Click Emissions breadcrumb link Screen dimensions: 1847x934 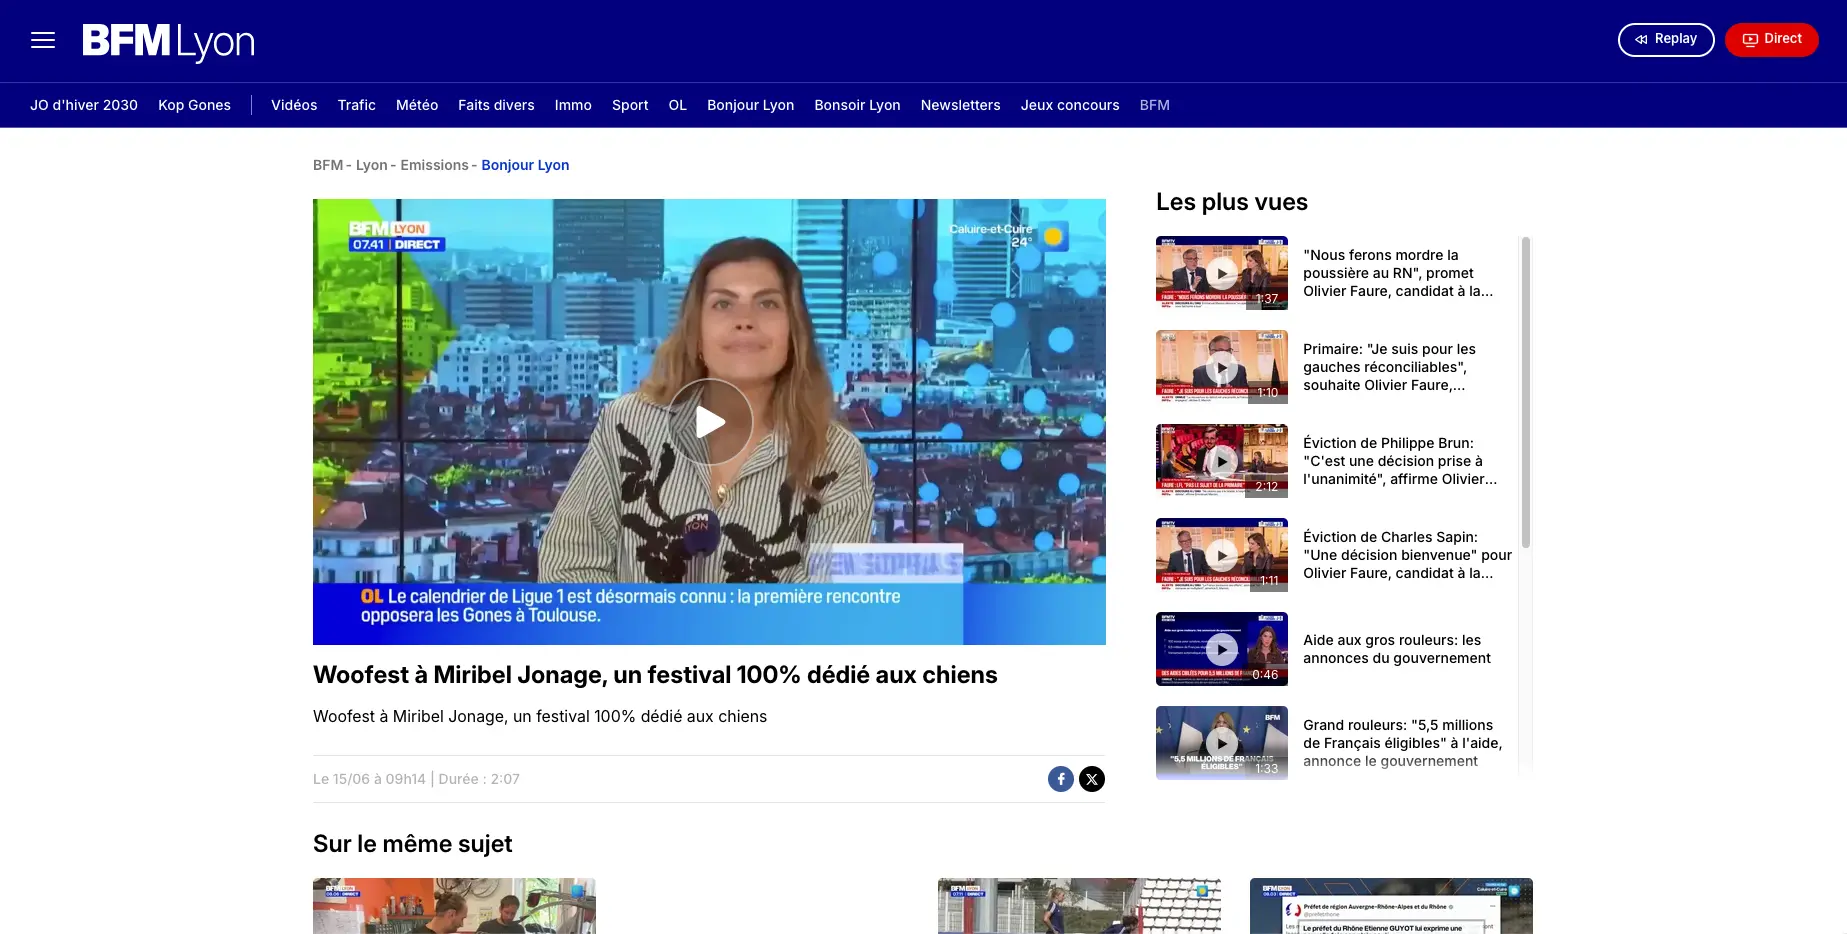(x=434, y=165)
